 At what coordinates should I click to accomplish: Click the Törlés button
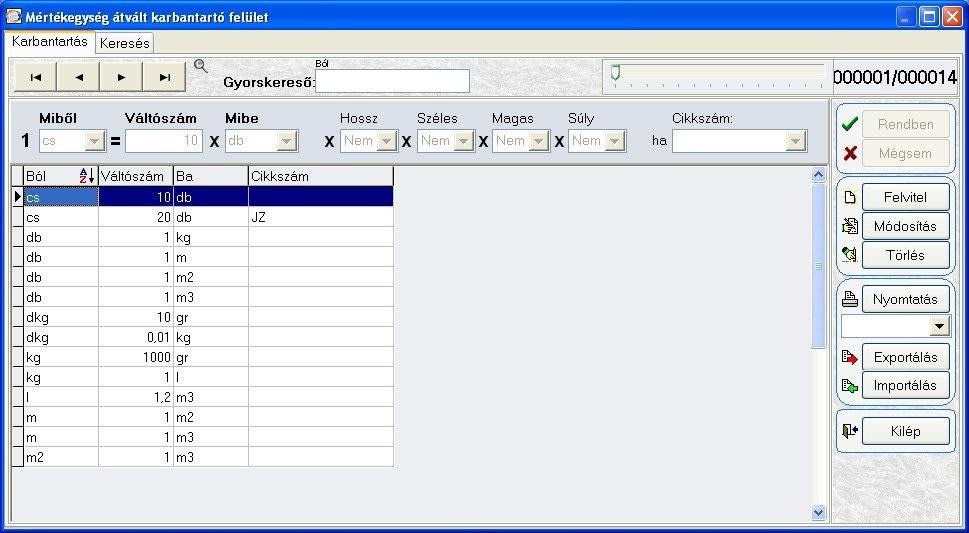pyautogui.click(x=905, y=255)
